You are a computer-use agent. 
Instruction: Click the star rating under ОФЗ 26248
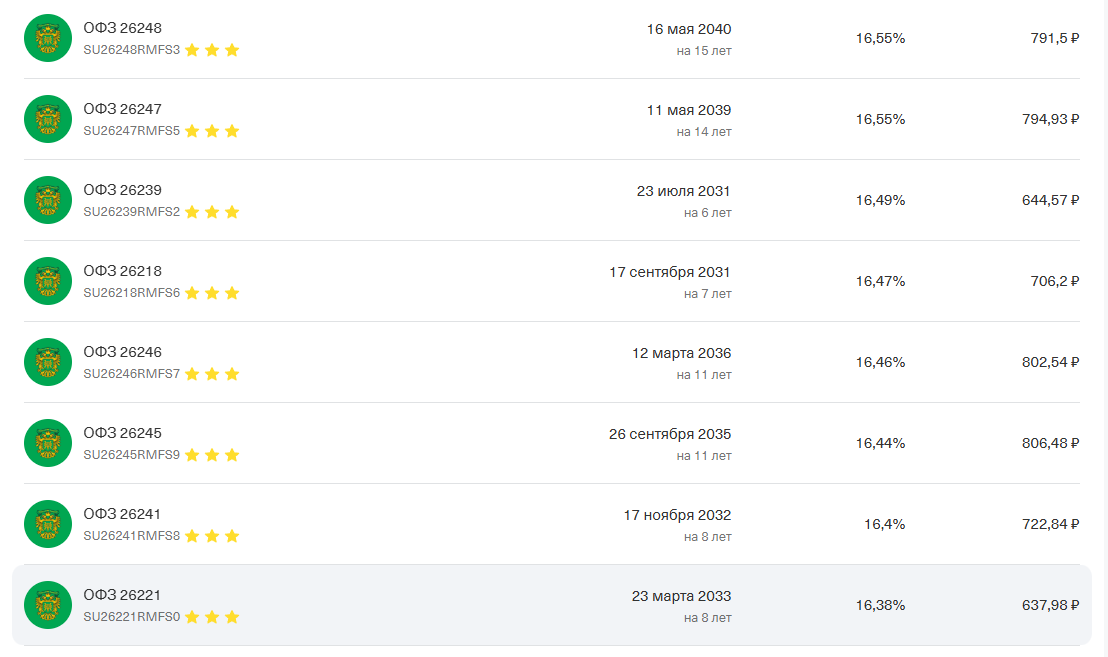[x=212, y=50]
